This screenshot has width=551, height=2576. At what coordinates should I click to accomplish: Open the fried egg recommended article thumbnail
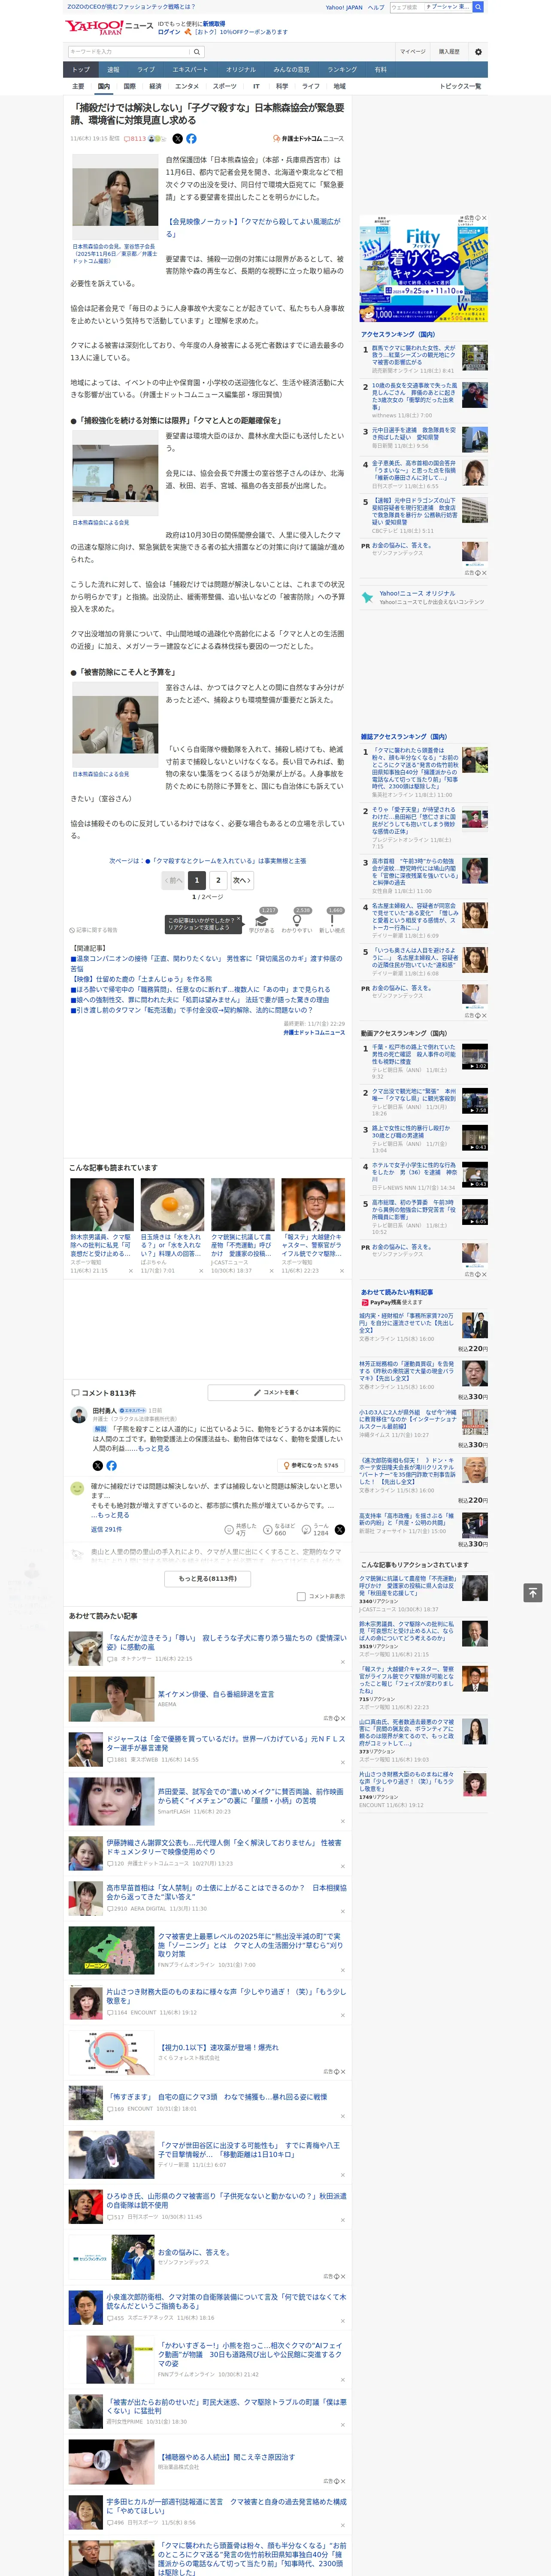(x=172, y=1204)
